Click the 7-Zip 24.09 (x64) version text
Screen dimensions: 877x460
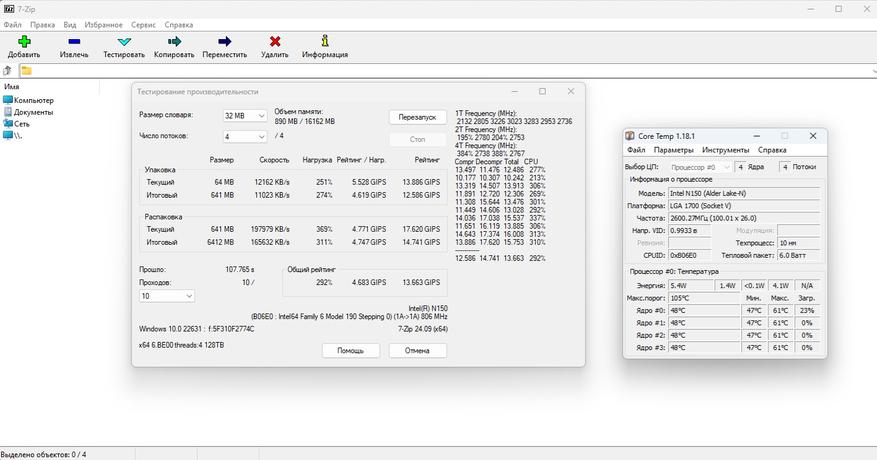423,329
